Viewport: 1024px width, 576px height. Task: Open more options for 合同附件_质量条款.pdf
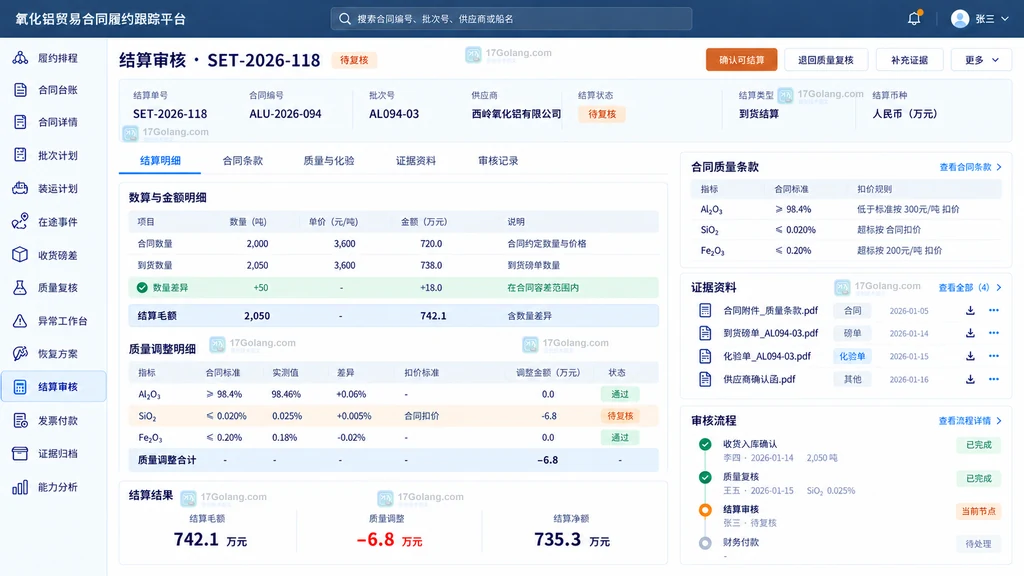(994, 310)
